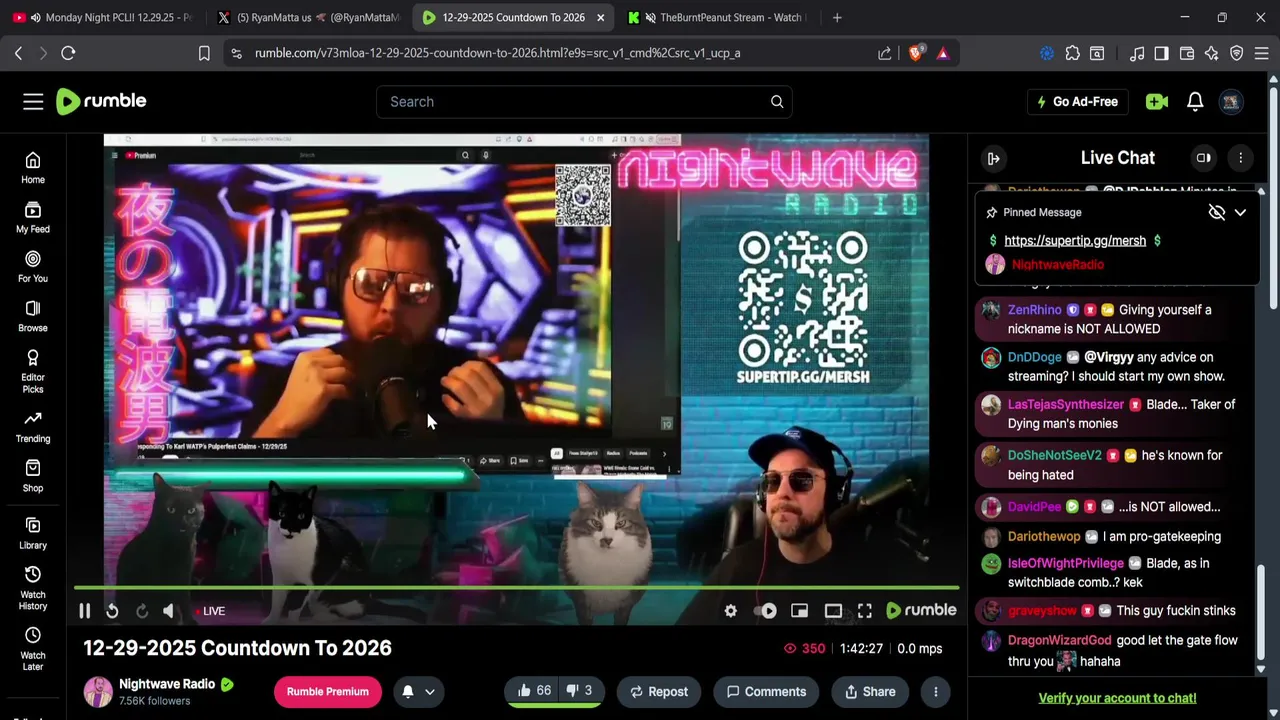1280x720 pixels.
Task: Open Editor Picks in sidebar
Action: [x=33, y=372]
